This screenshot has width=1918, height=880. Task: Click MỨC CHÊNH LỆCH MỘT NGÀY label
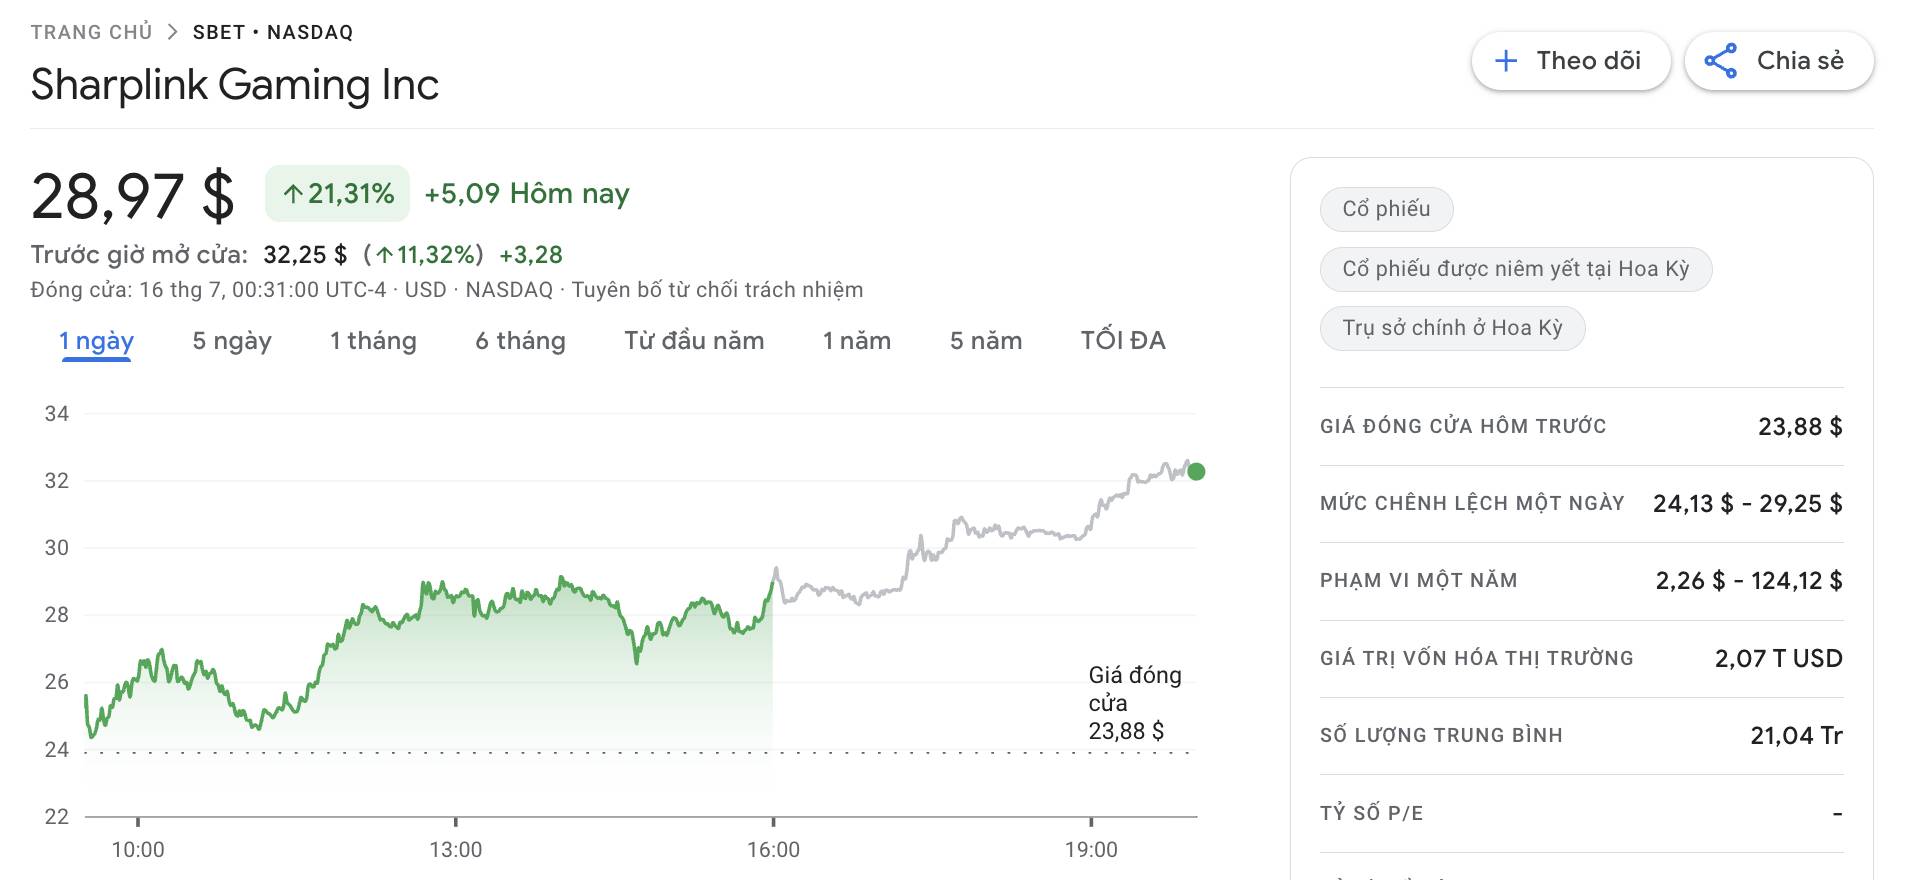coord(1472,503)
